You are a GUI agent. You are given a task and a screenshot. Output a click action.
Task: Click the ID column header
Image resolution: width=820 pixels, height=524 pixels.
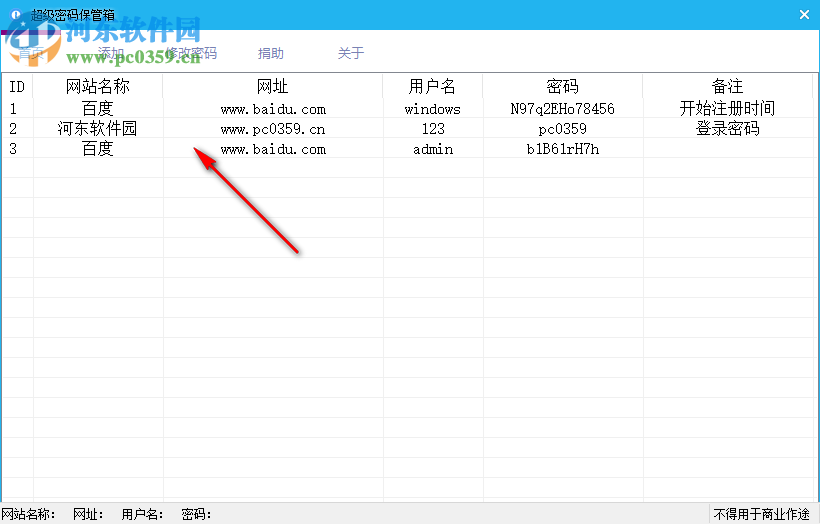click(17, 86)
